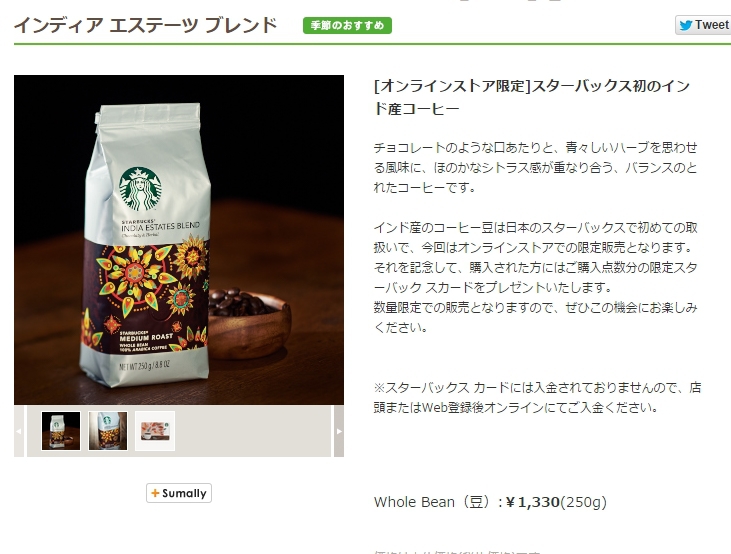Screen dimensions: 731x554
Task: Add the item via the Sumally button
Action: point(179,493)
